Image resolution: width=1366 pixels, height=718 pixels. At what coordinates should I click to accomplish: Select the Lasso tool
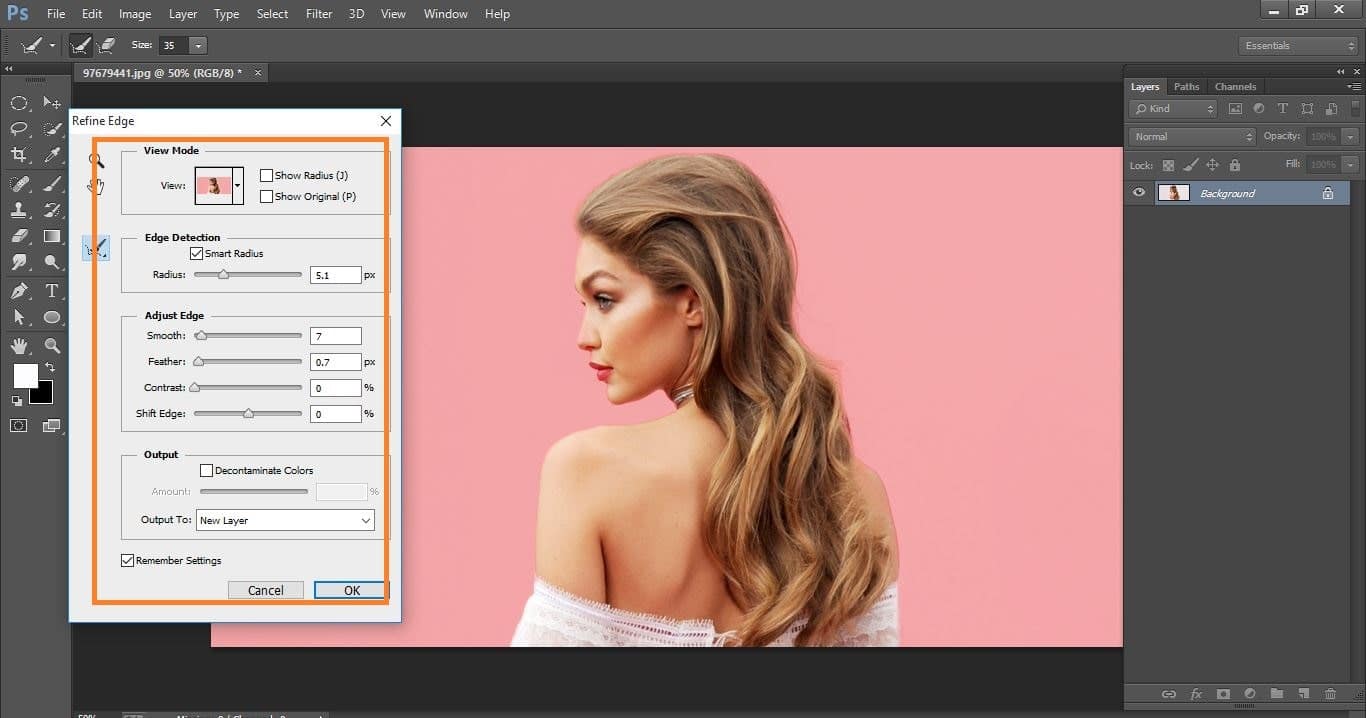click(20, 128)
